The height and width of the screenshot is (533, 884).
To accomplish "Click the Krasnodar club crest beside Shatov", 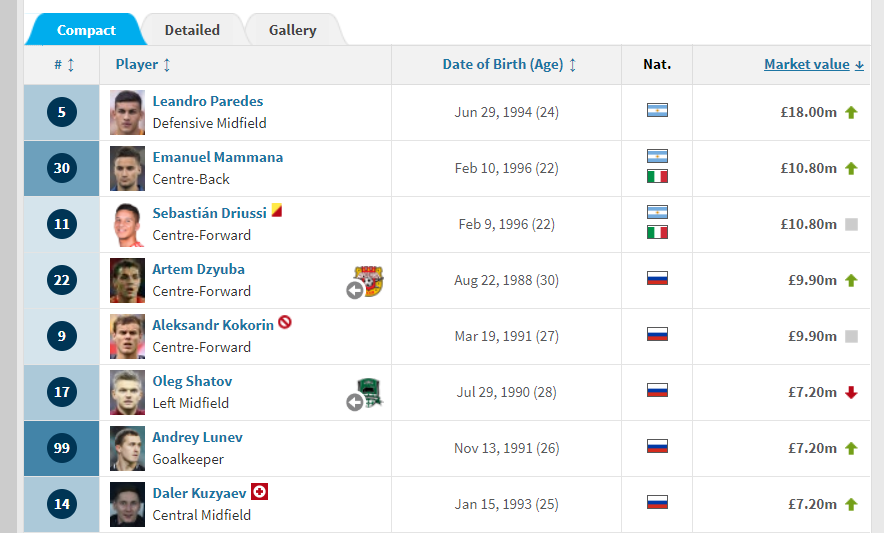I will 369,393.
